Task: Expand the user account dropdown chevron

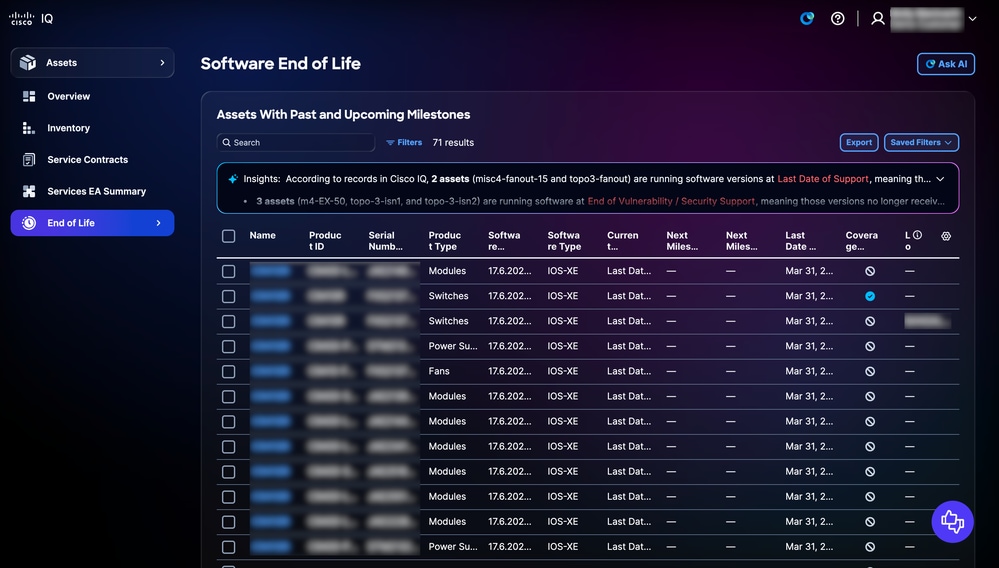Action: [972, 19]
